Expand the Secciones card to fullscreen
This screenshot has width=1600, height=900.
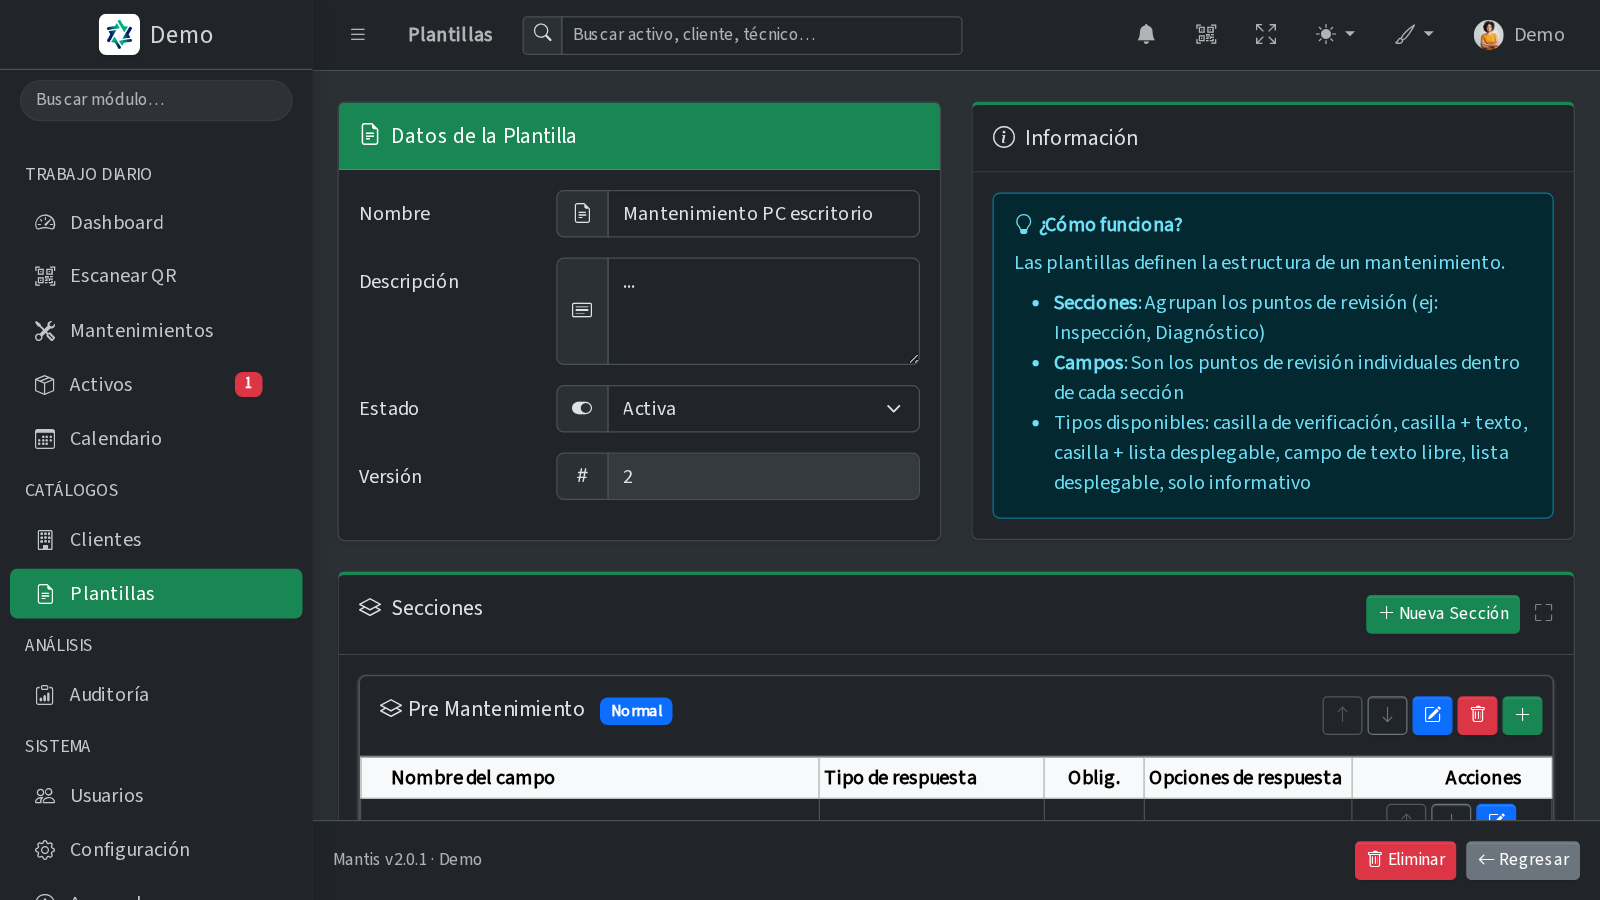(x=1543, y=613)
